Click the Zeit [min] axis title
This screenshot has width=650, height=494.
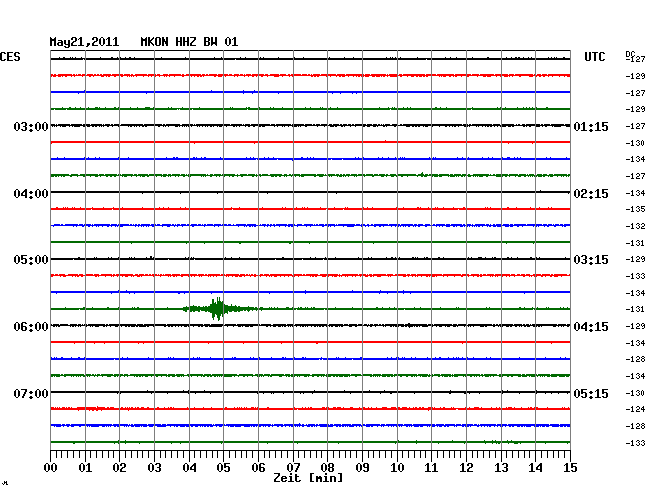click(x=308, y=478)
